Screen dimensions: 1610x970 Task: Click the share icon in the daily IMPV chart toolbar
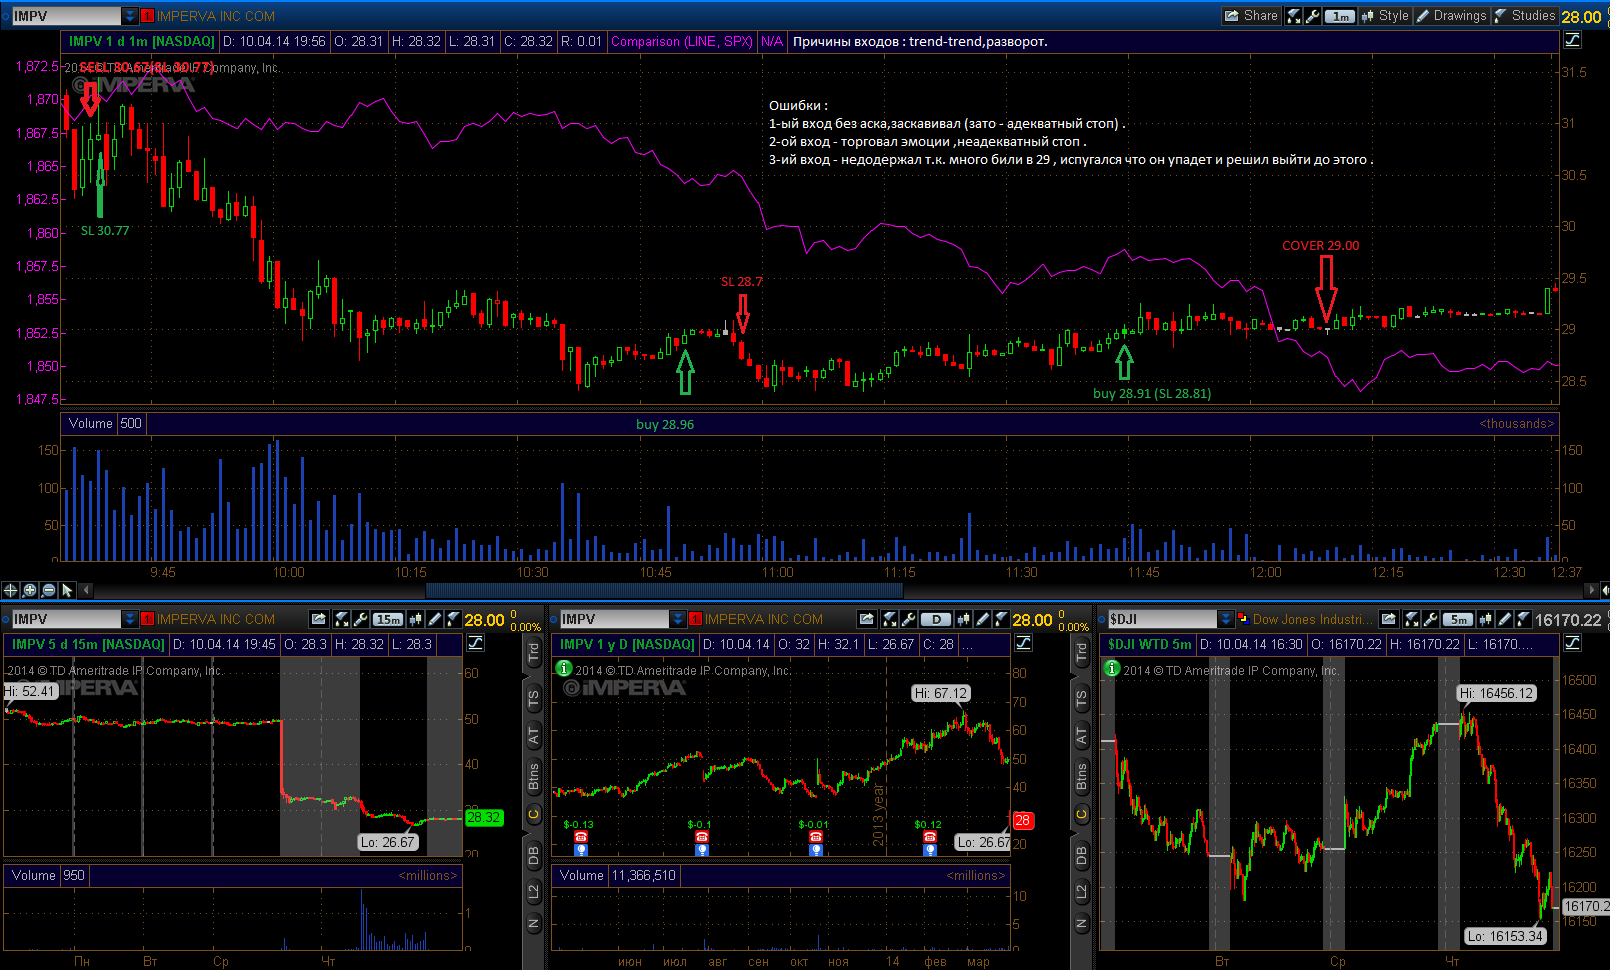pyautogui.click(x=867, y=619)
